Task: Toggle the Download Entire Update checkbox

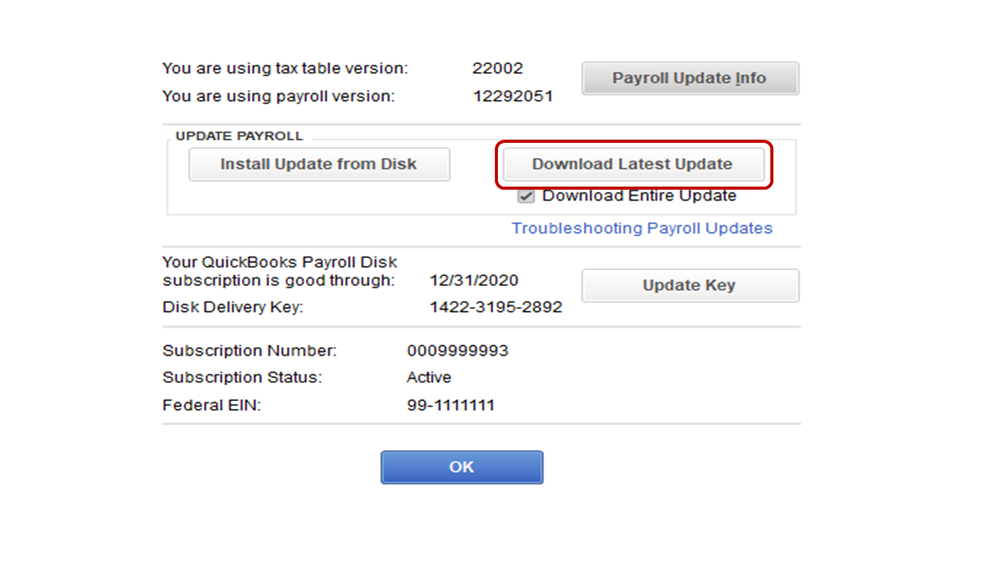Action: click(526, 196)
